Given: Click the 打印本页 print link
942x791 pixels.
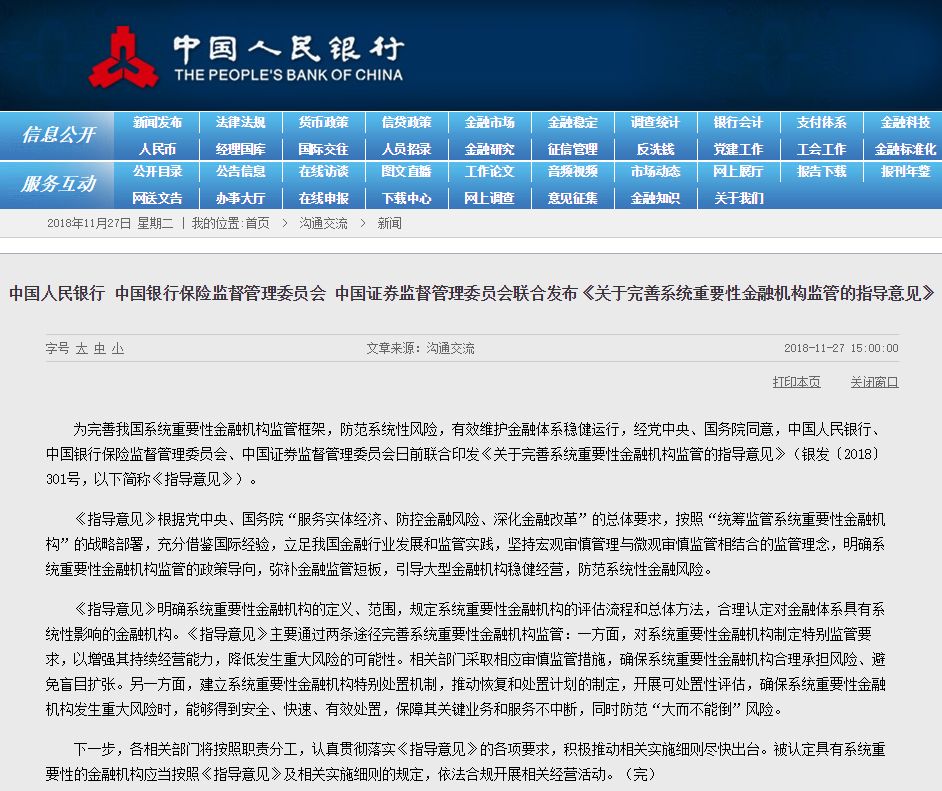Looking at the screenshot, I should [796, 382].
